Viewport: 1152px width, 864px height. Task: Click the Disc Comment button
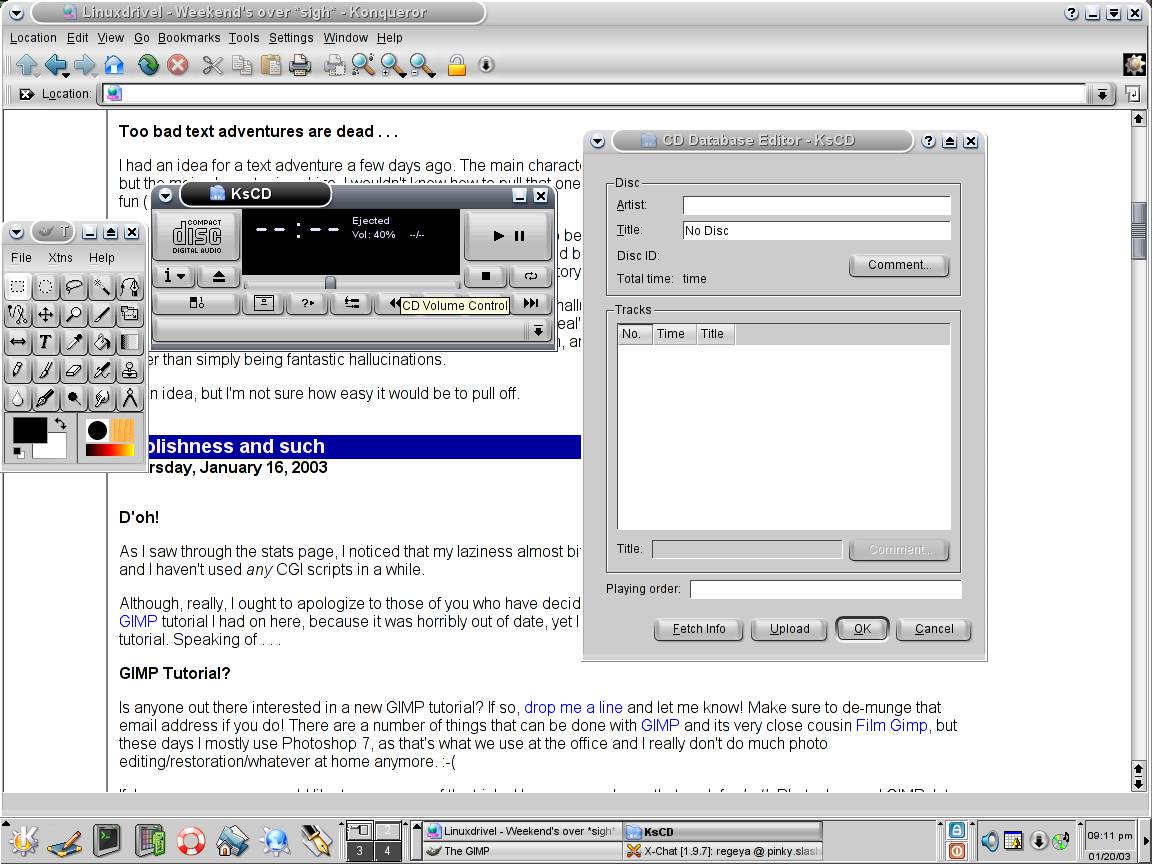(x=899, y=265)
